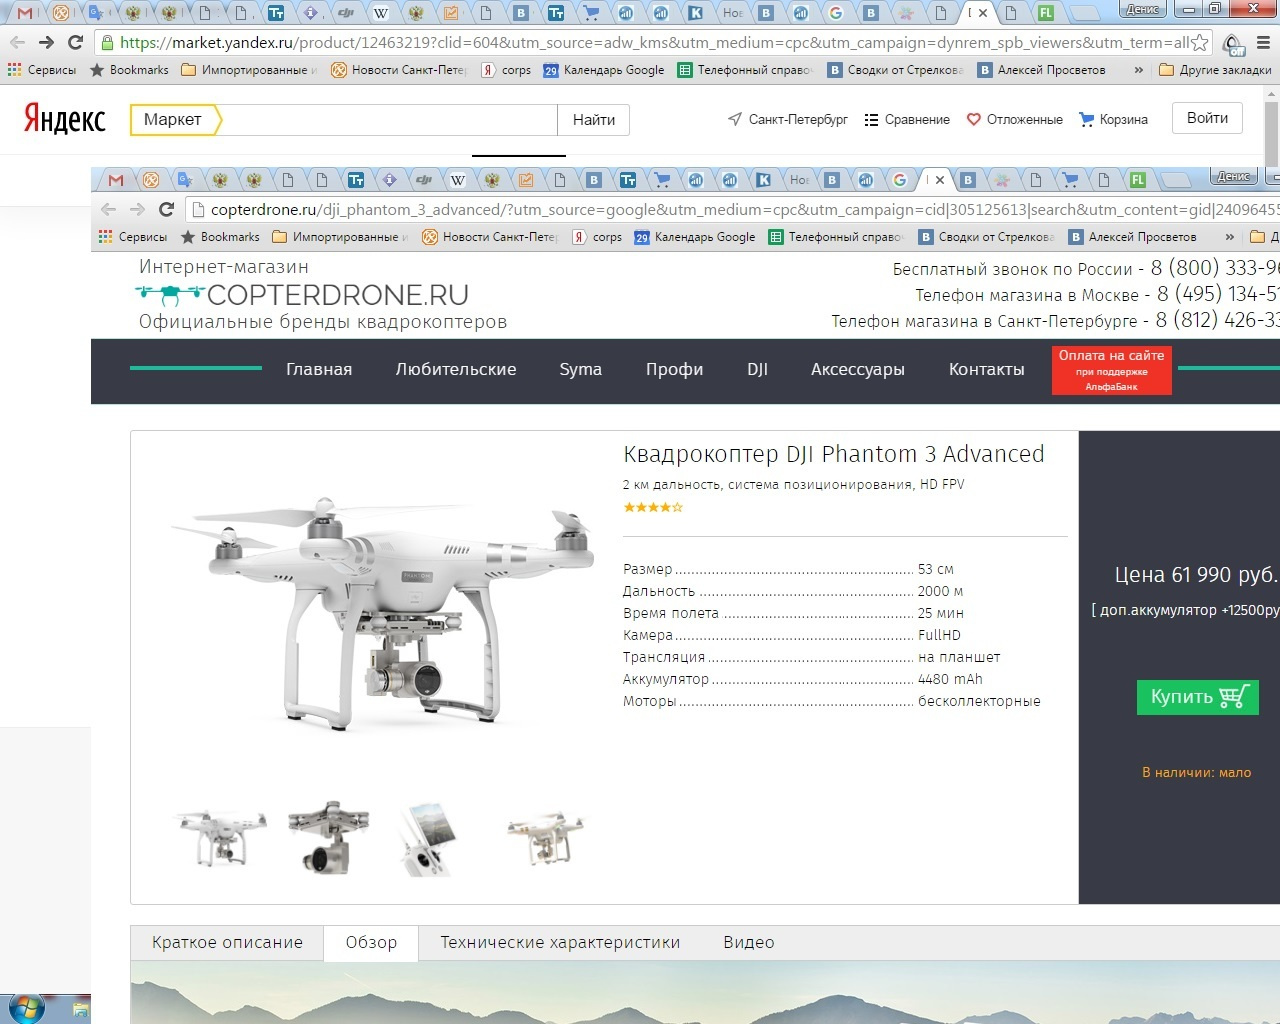Screen dimensions: 1280x1024
Task: Switch to the FL tab in the Yandex Market window
Action: 1045,13
